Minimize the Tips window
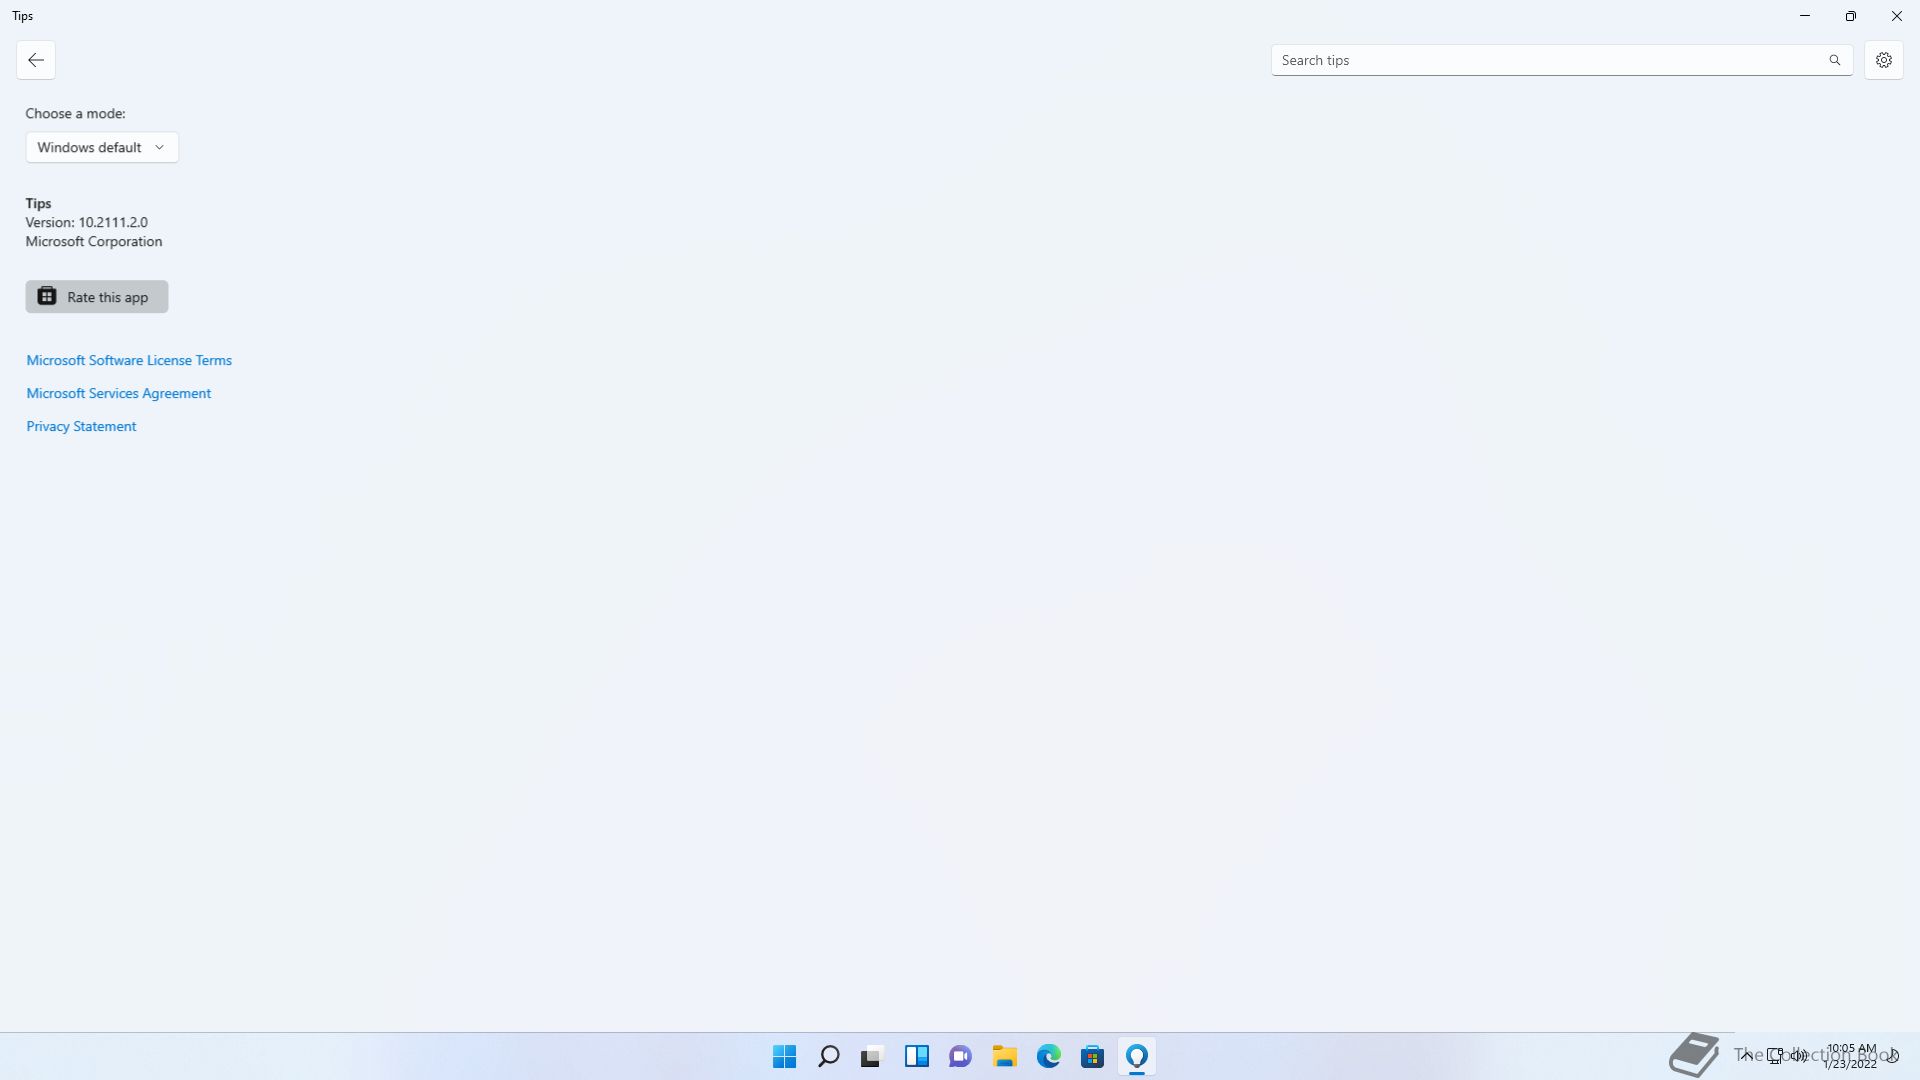 click(x=1805, y=16)
